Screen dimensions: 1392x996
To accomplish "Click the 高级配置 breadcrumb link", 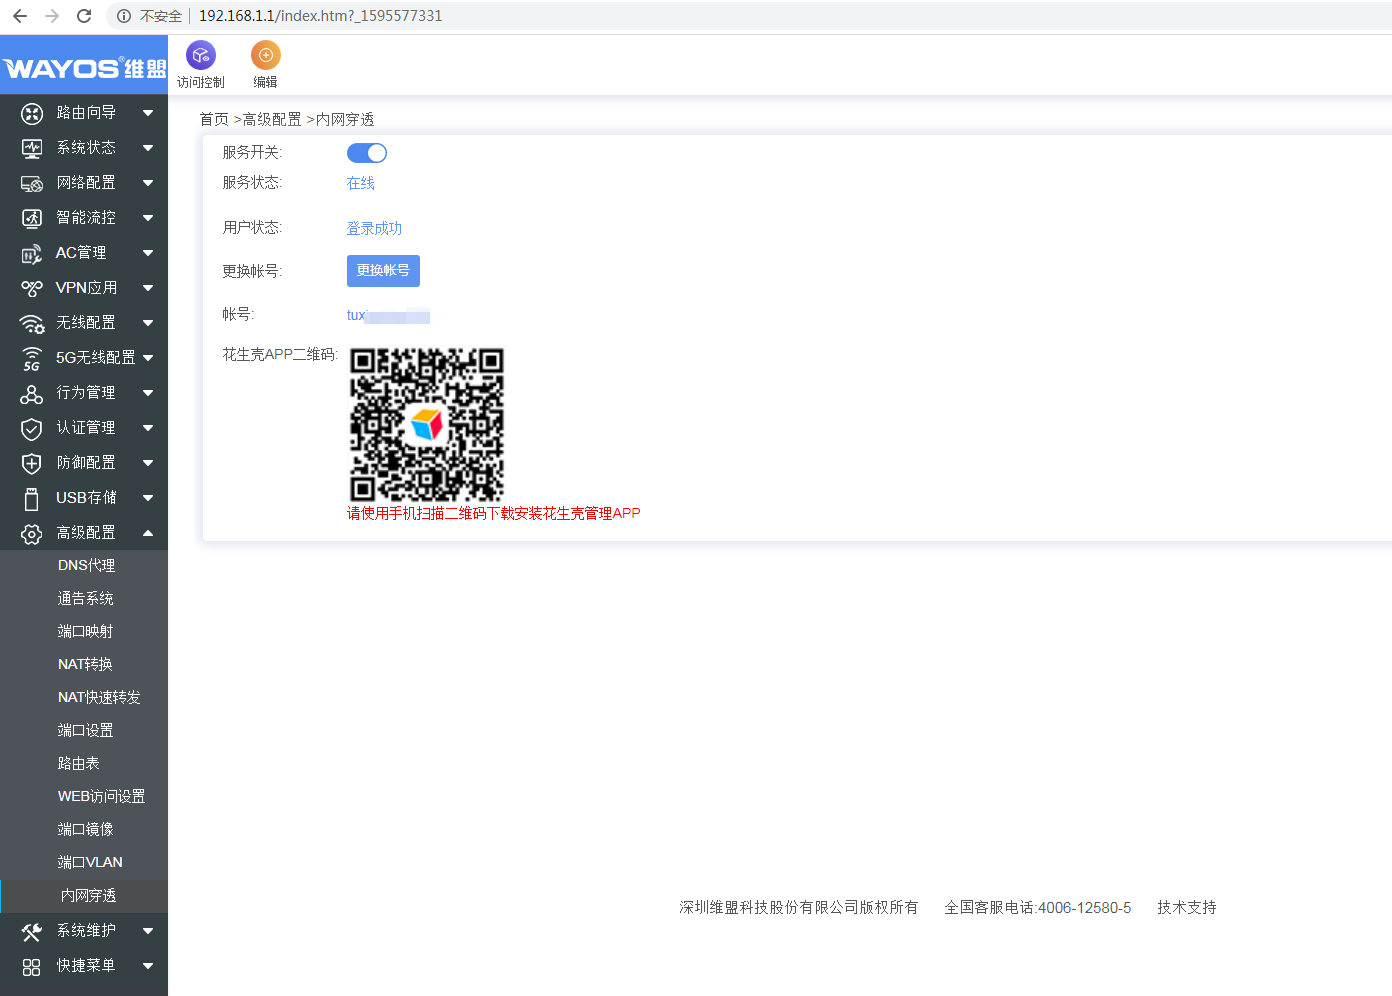I will (x=272, y=119).
